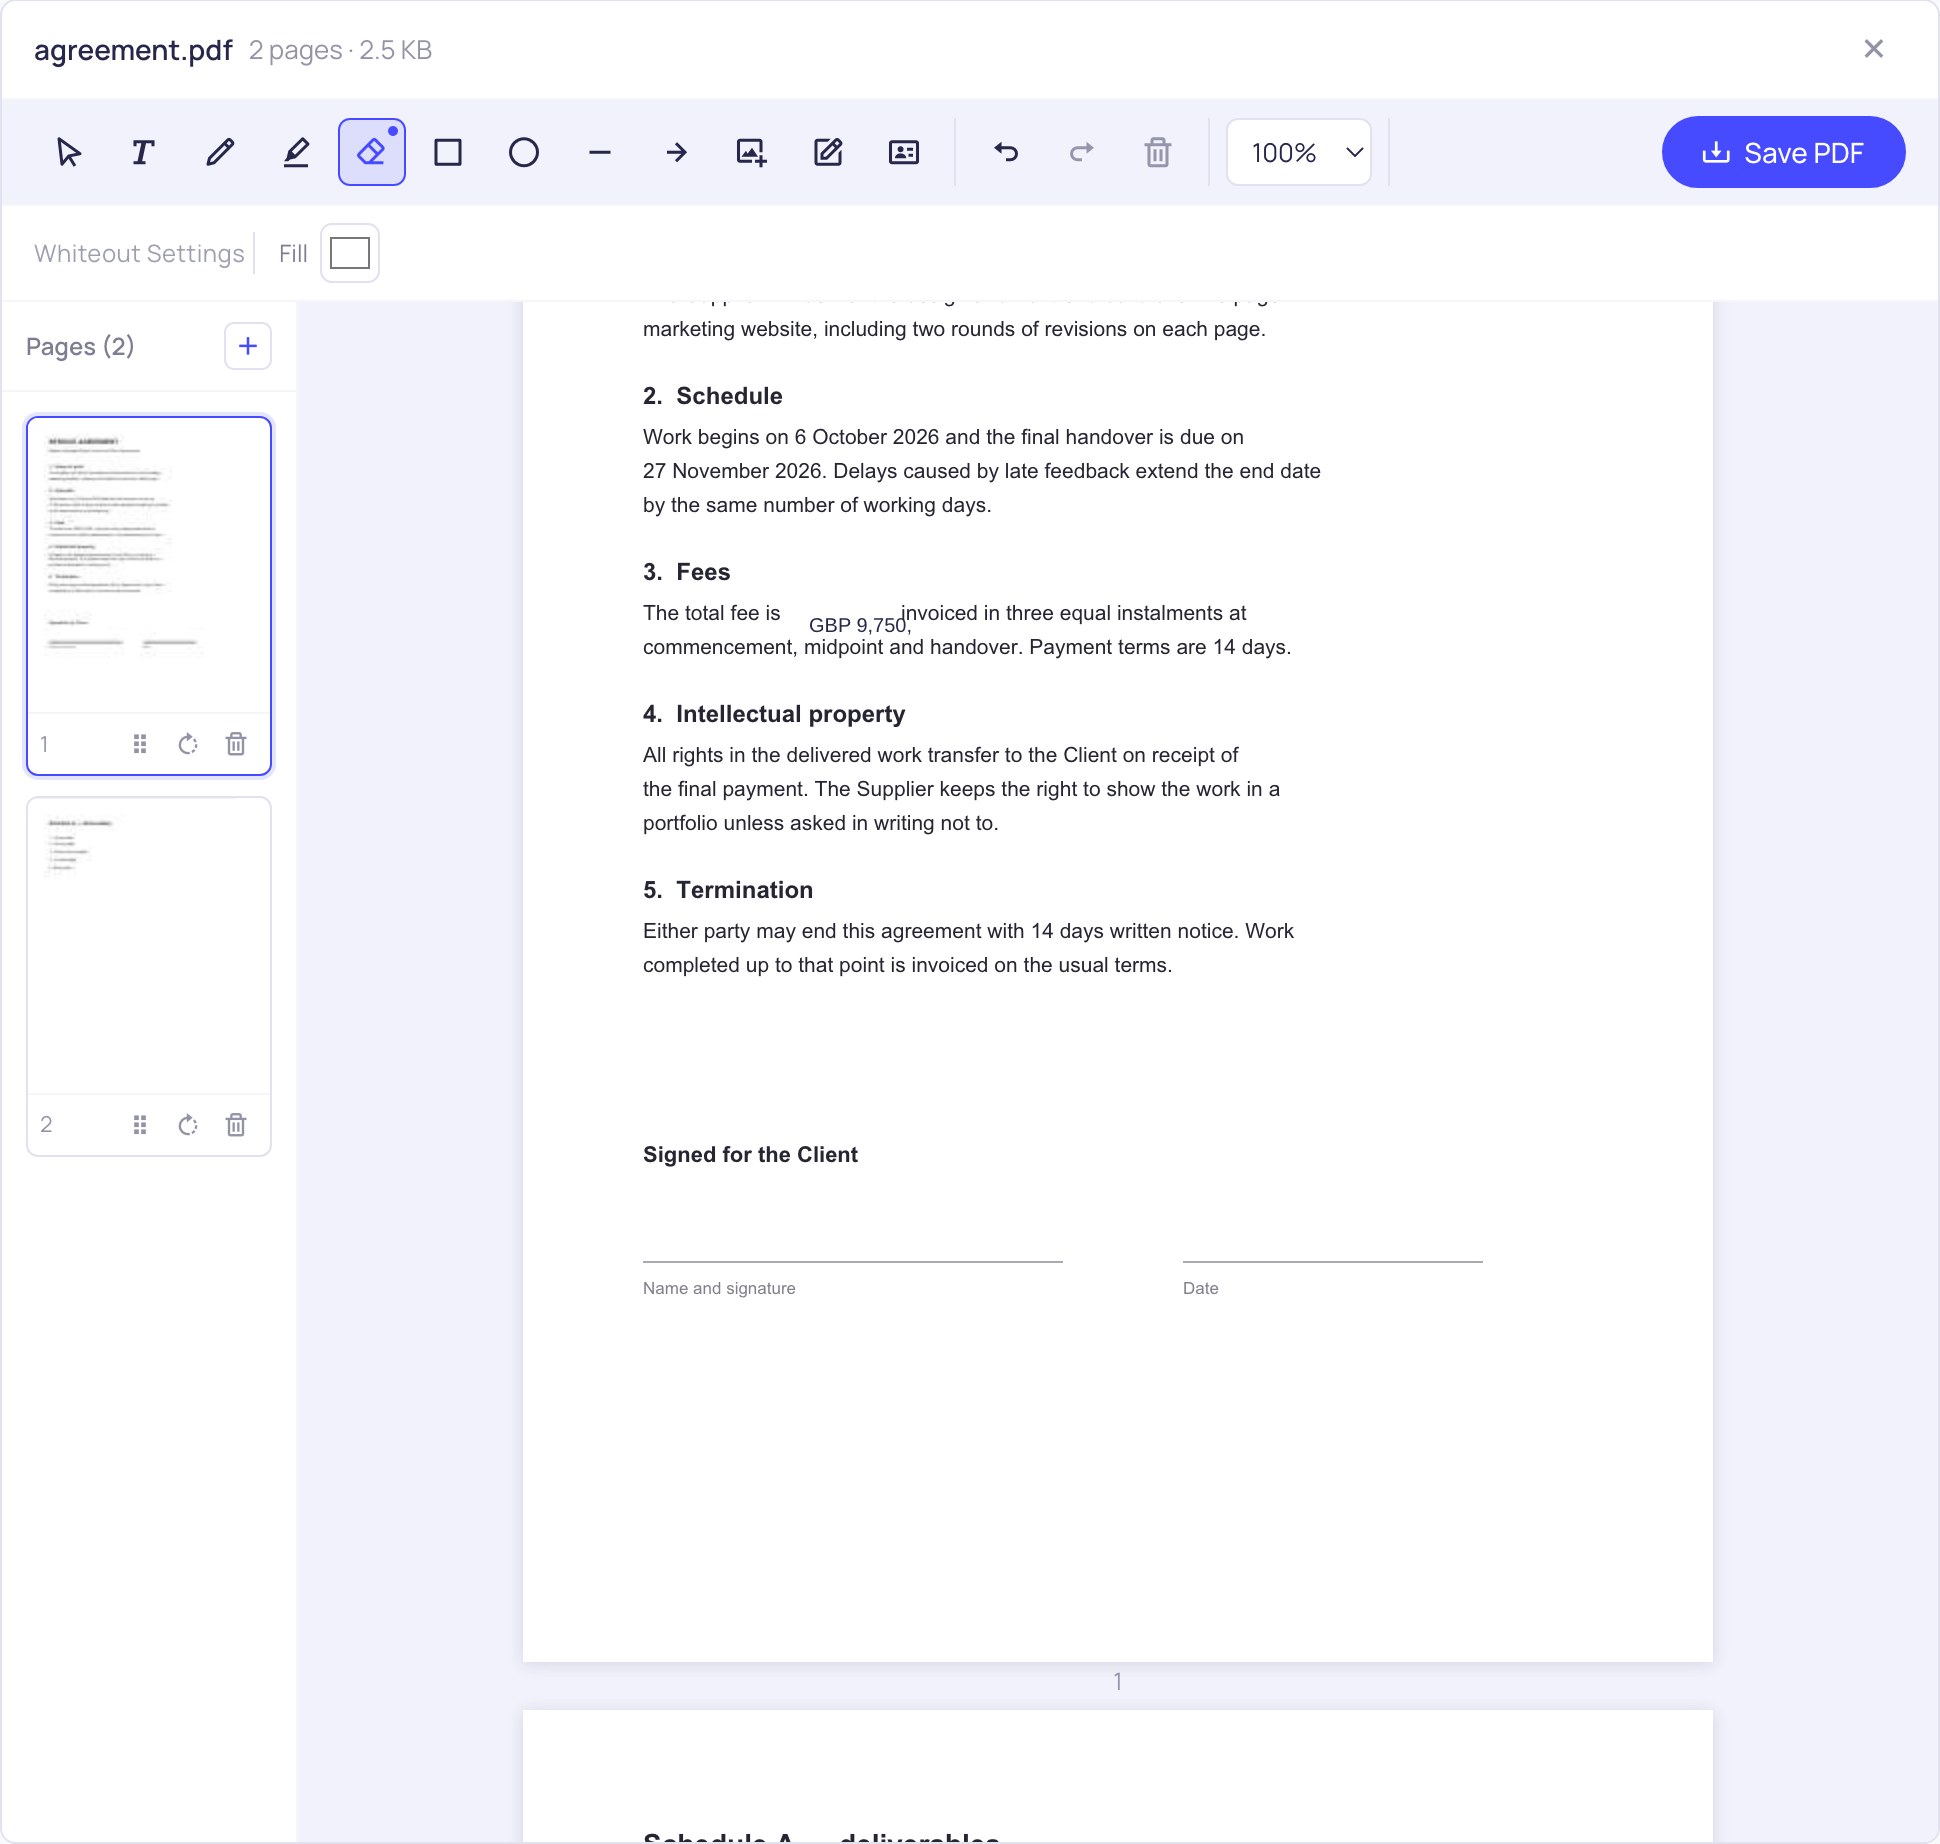
Task: Select the form field card tool
Action: click(x=904, y=152)
